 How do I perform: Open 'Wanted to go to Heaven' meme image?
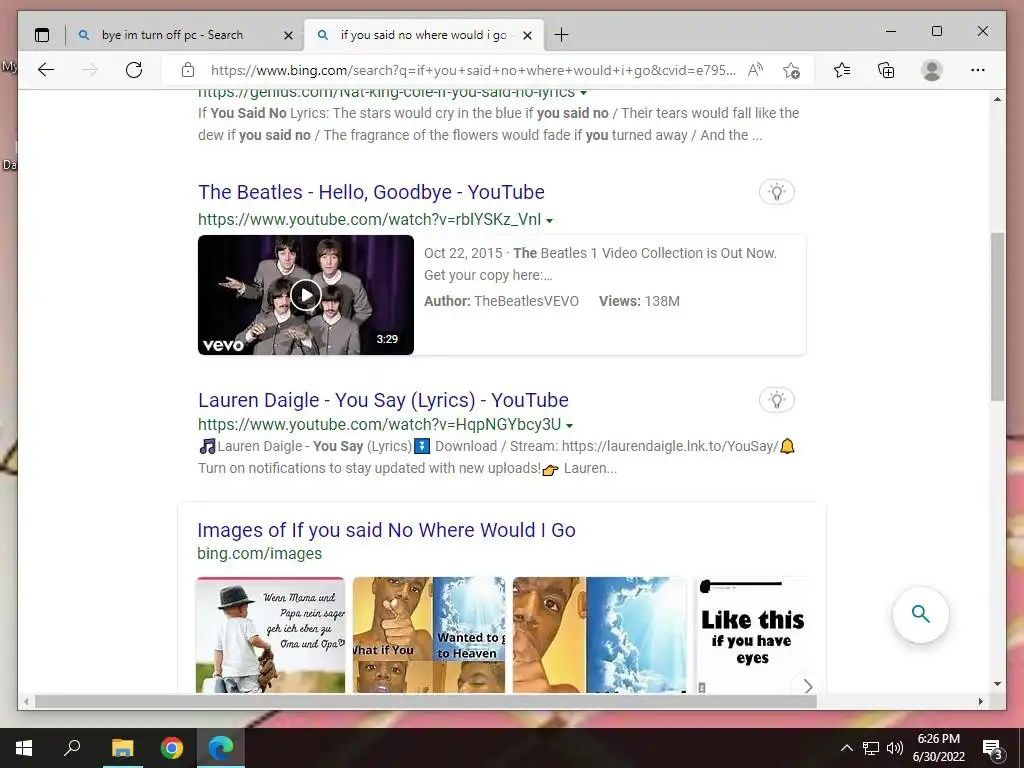[429, 635]
